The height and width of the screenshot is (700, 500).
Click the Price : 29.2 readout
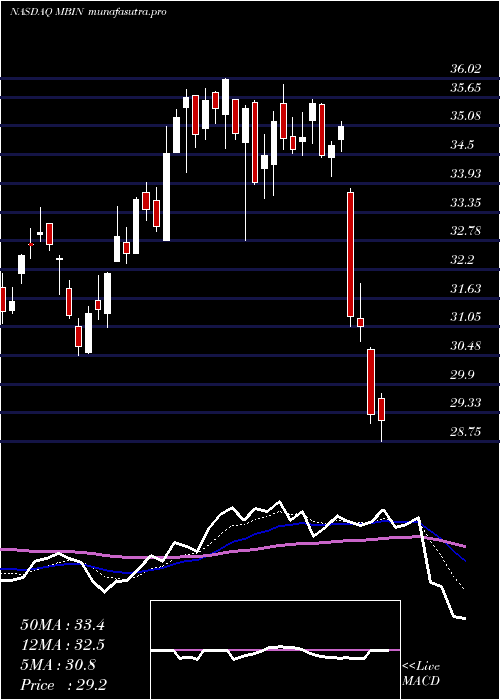[63, 685]
